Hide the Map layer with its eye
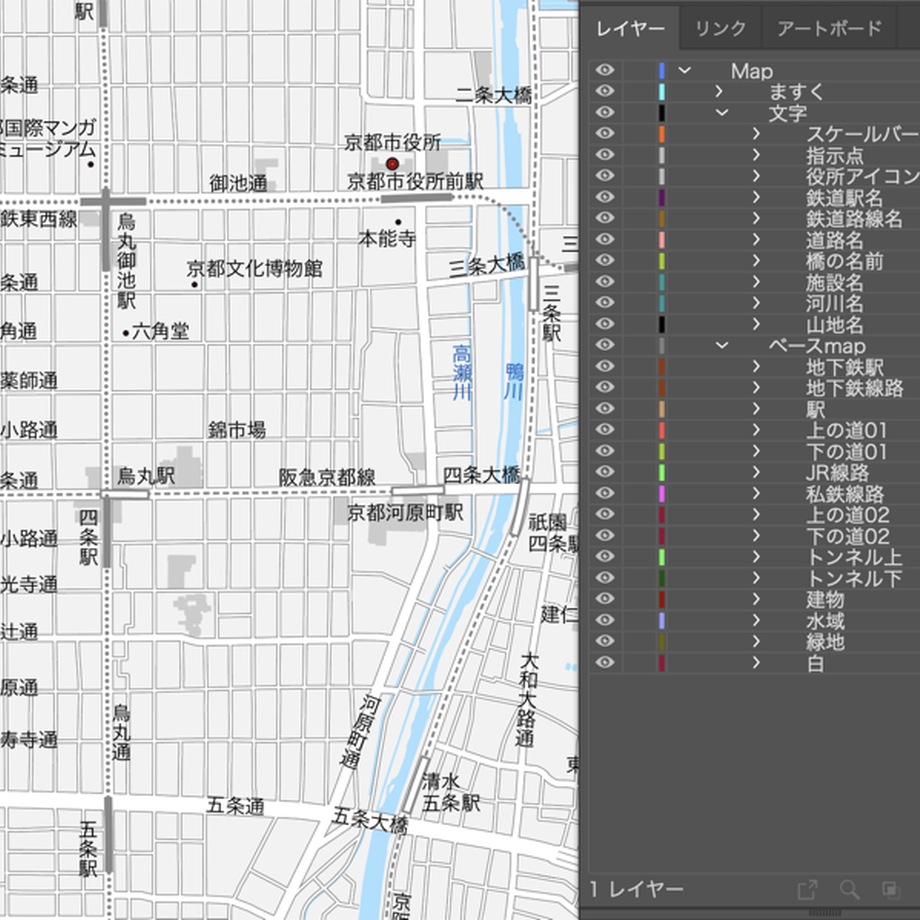 (x=605, y=70)
